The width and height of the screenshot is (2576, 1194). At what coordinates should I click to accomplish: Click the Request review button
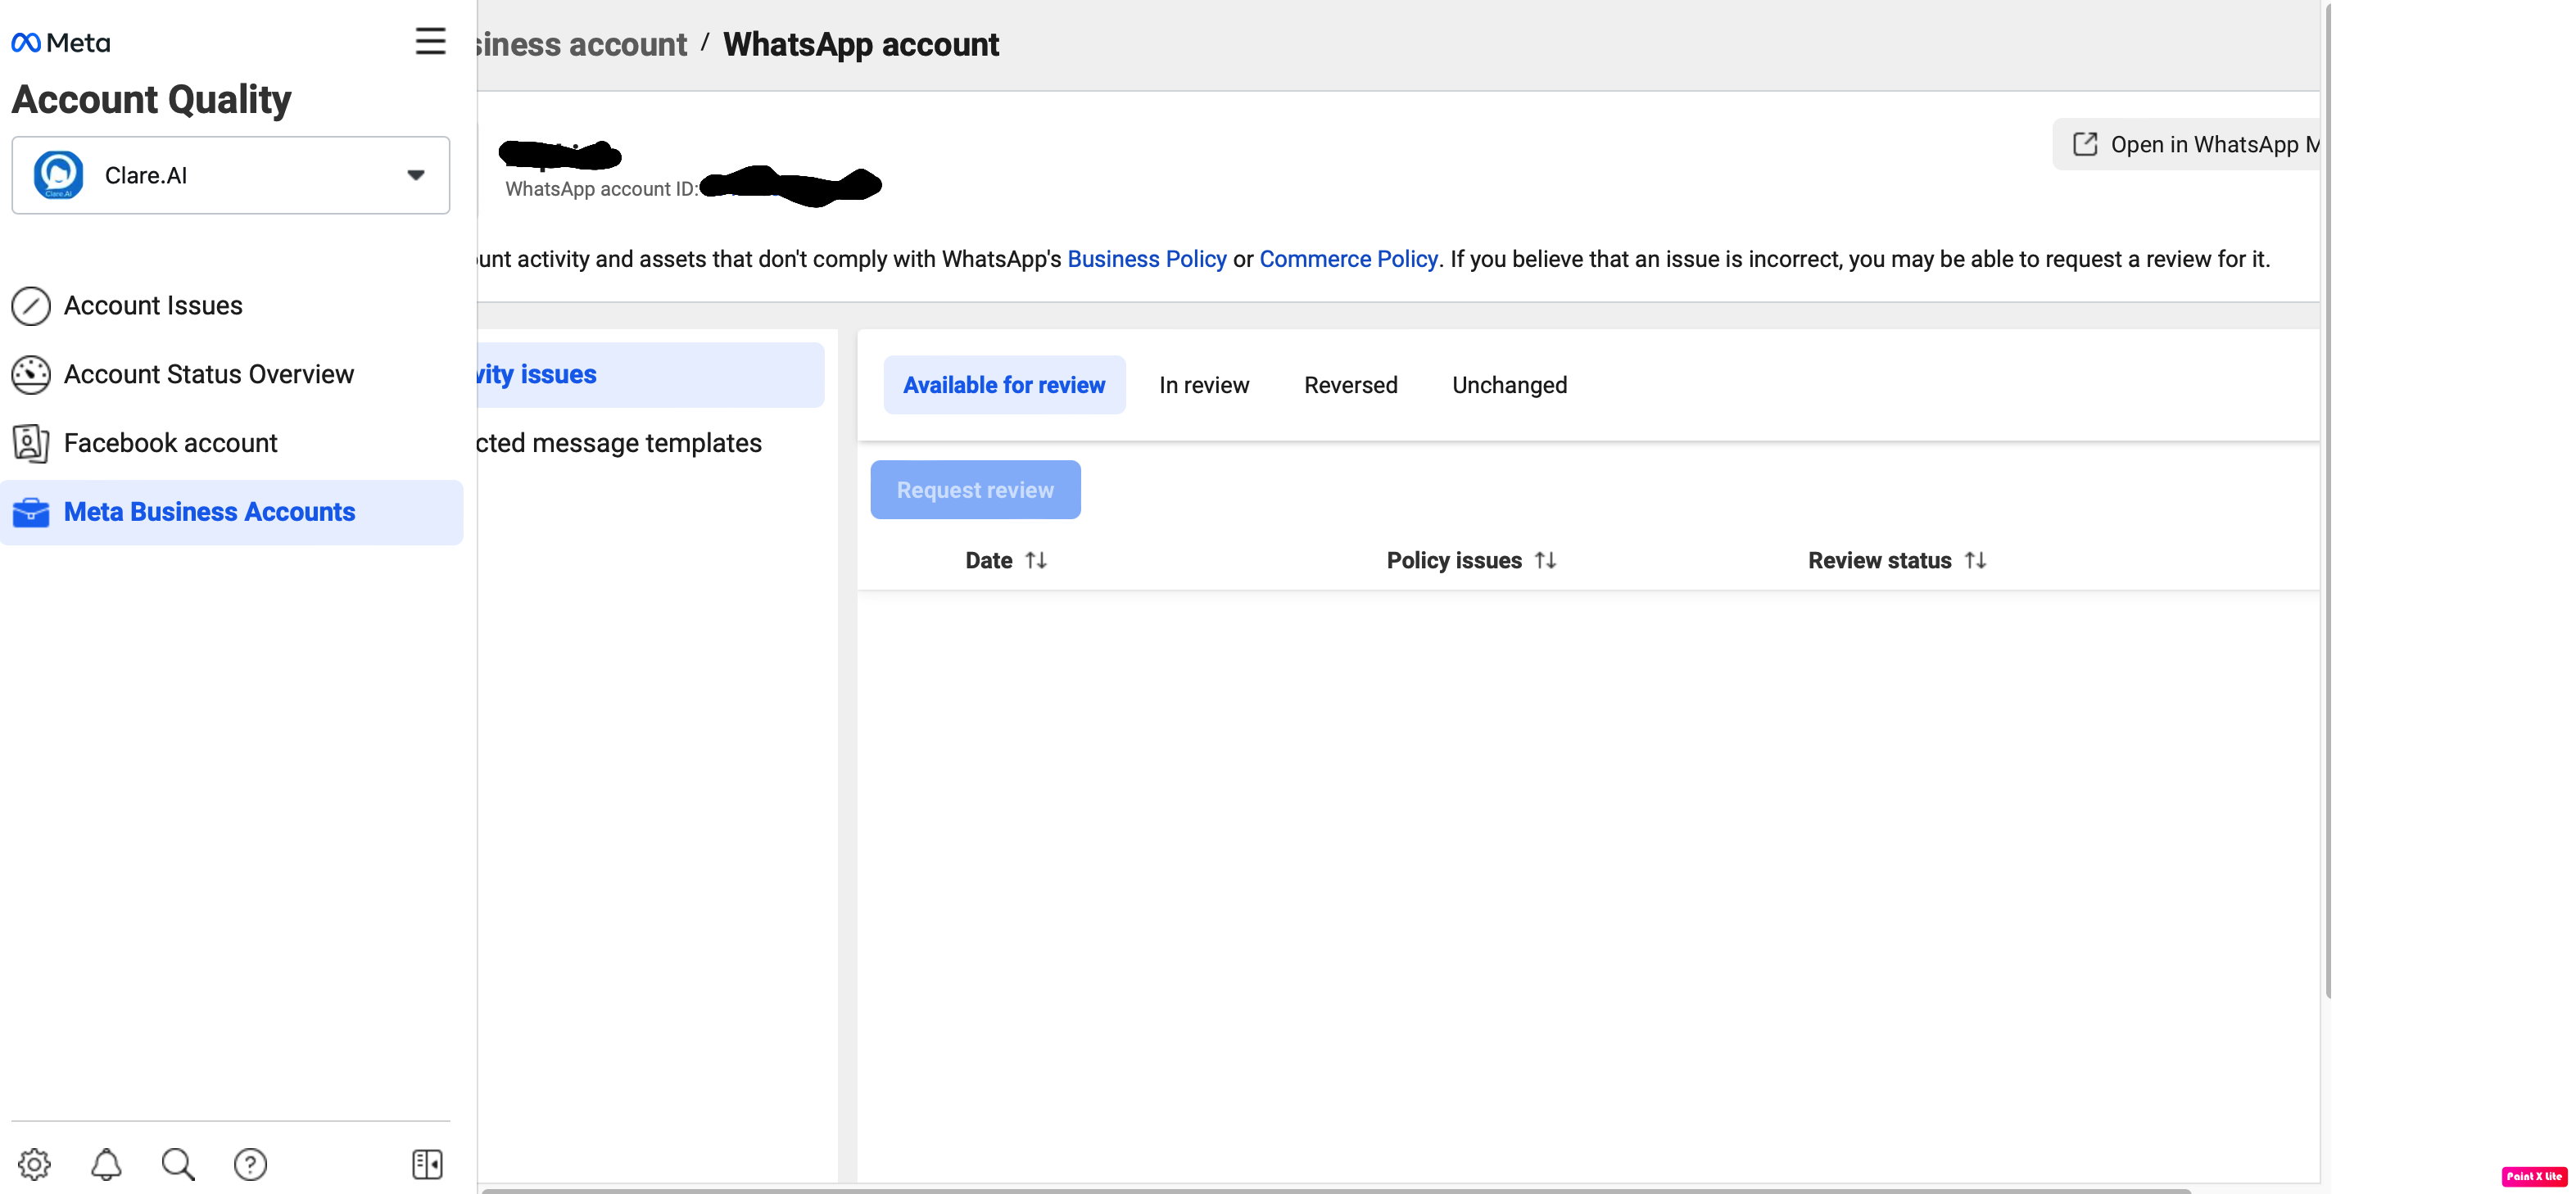coord(975,490)
